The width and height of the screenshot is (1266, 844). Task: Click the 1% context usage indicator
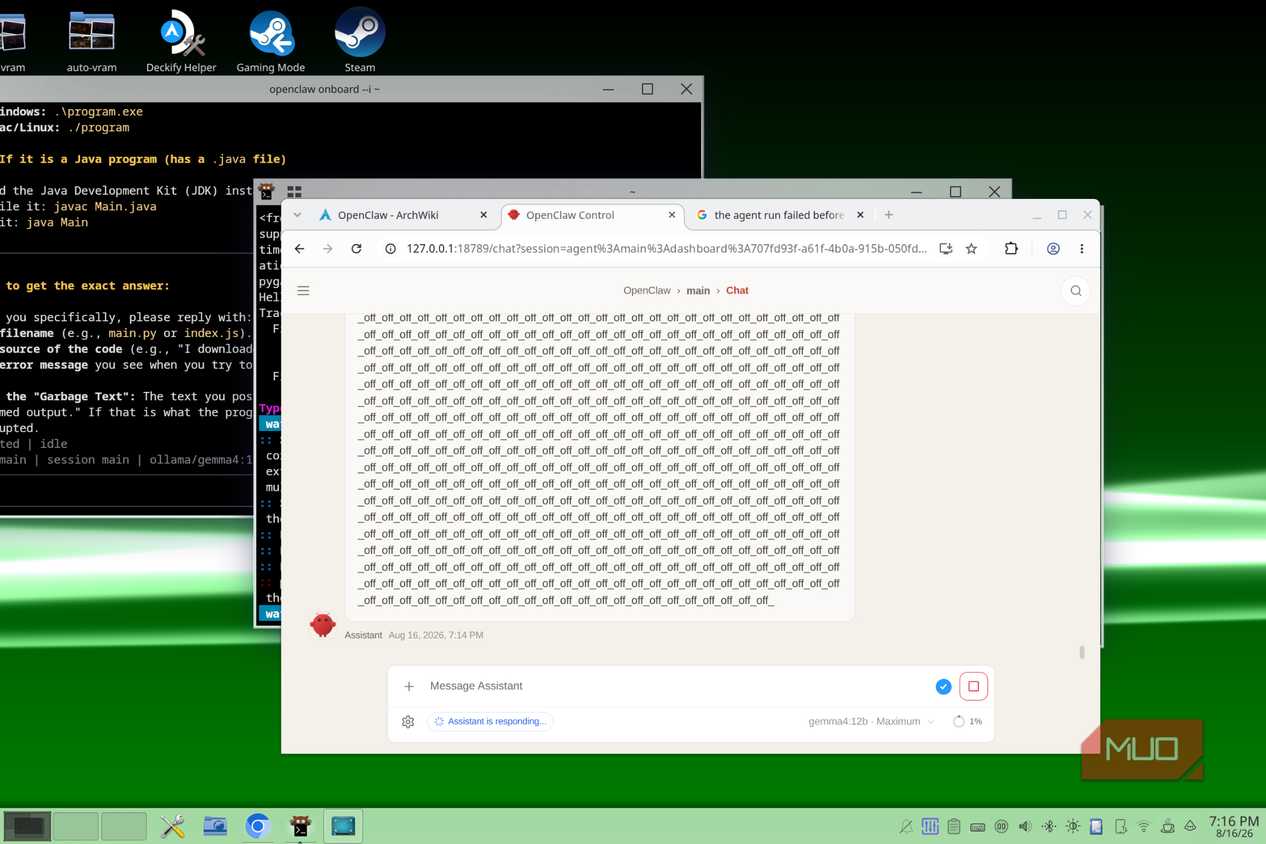tap(967, 722)
